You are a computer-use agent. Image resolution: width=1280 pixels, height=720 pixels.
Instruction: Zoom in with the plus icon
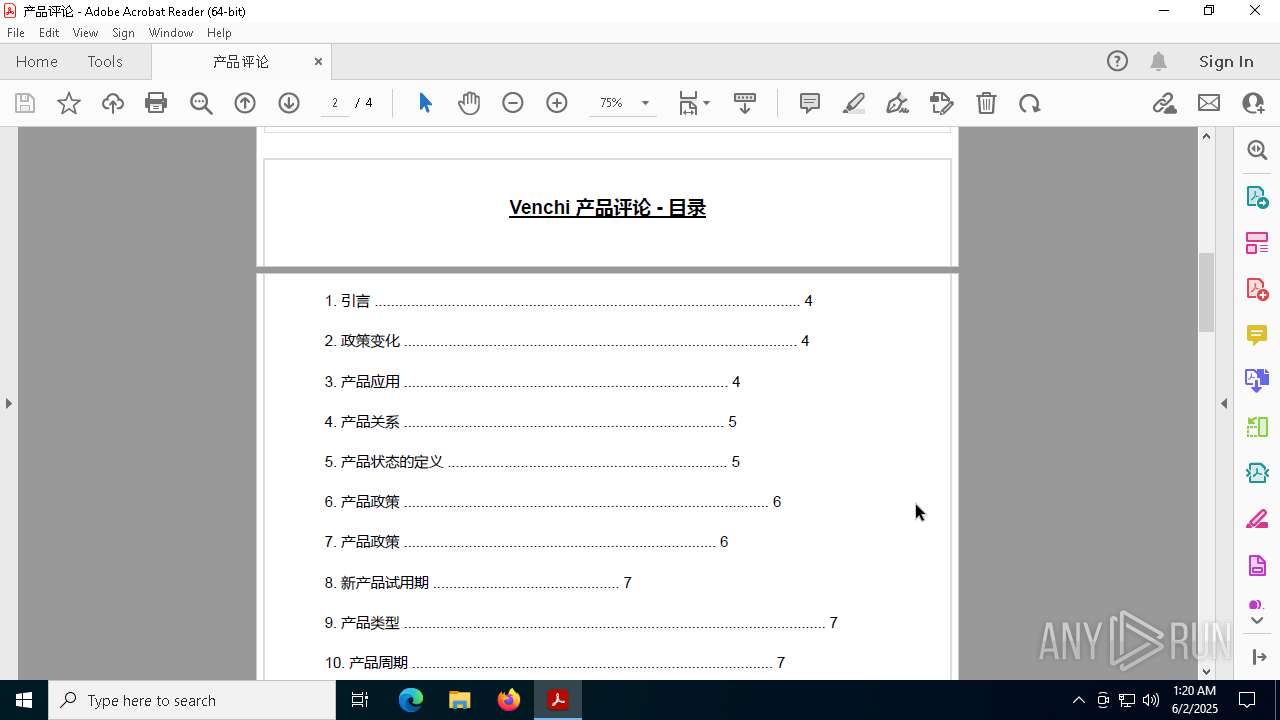tap(557, 103)
